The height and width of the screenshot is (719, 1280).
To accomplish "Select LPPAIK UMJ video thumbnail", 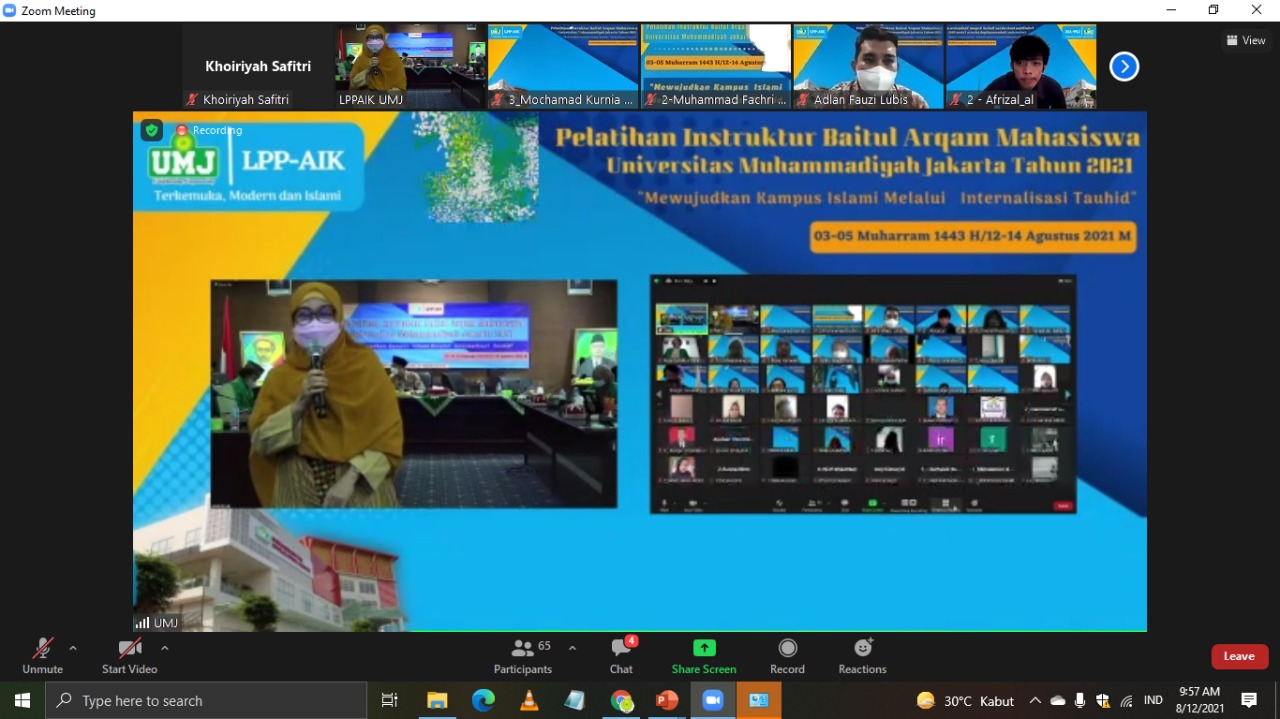I will point(411,67).
